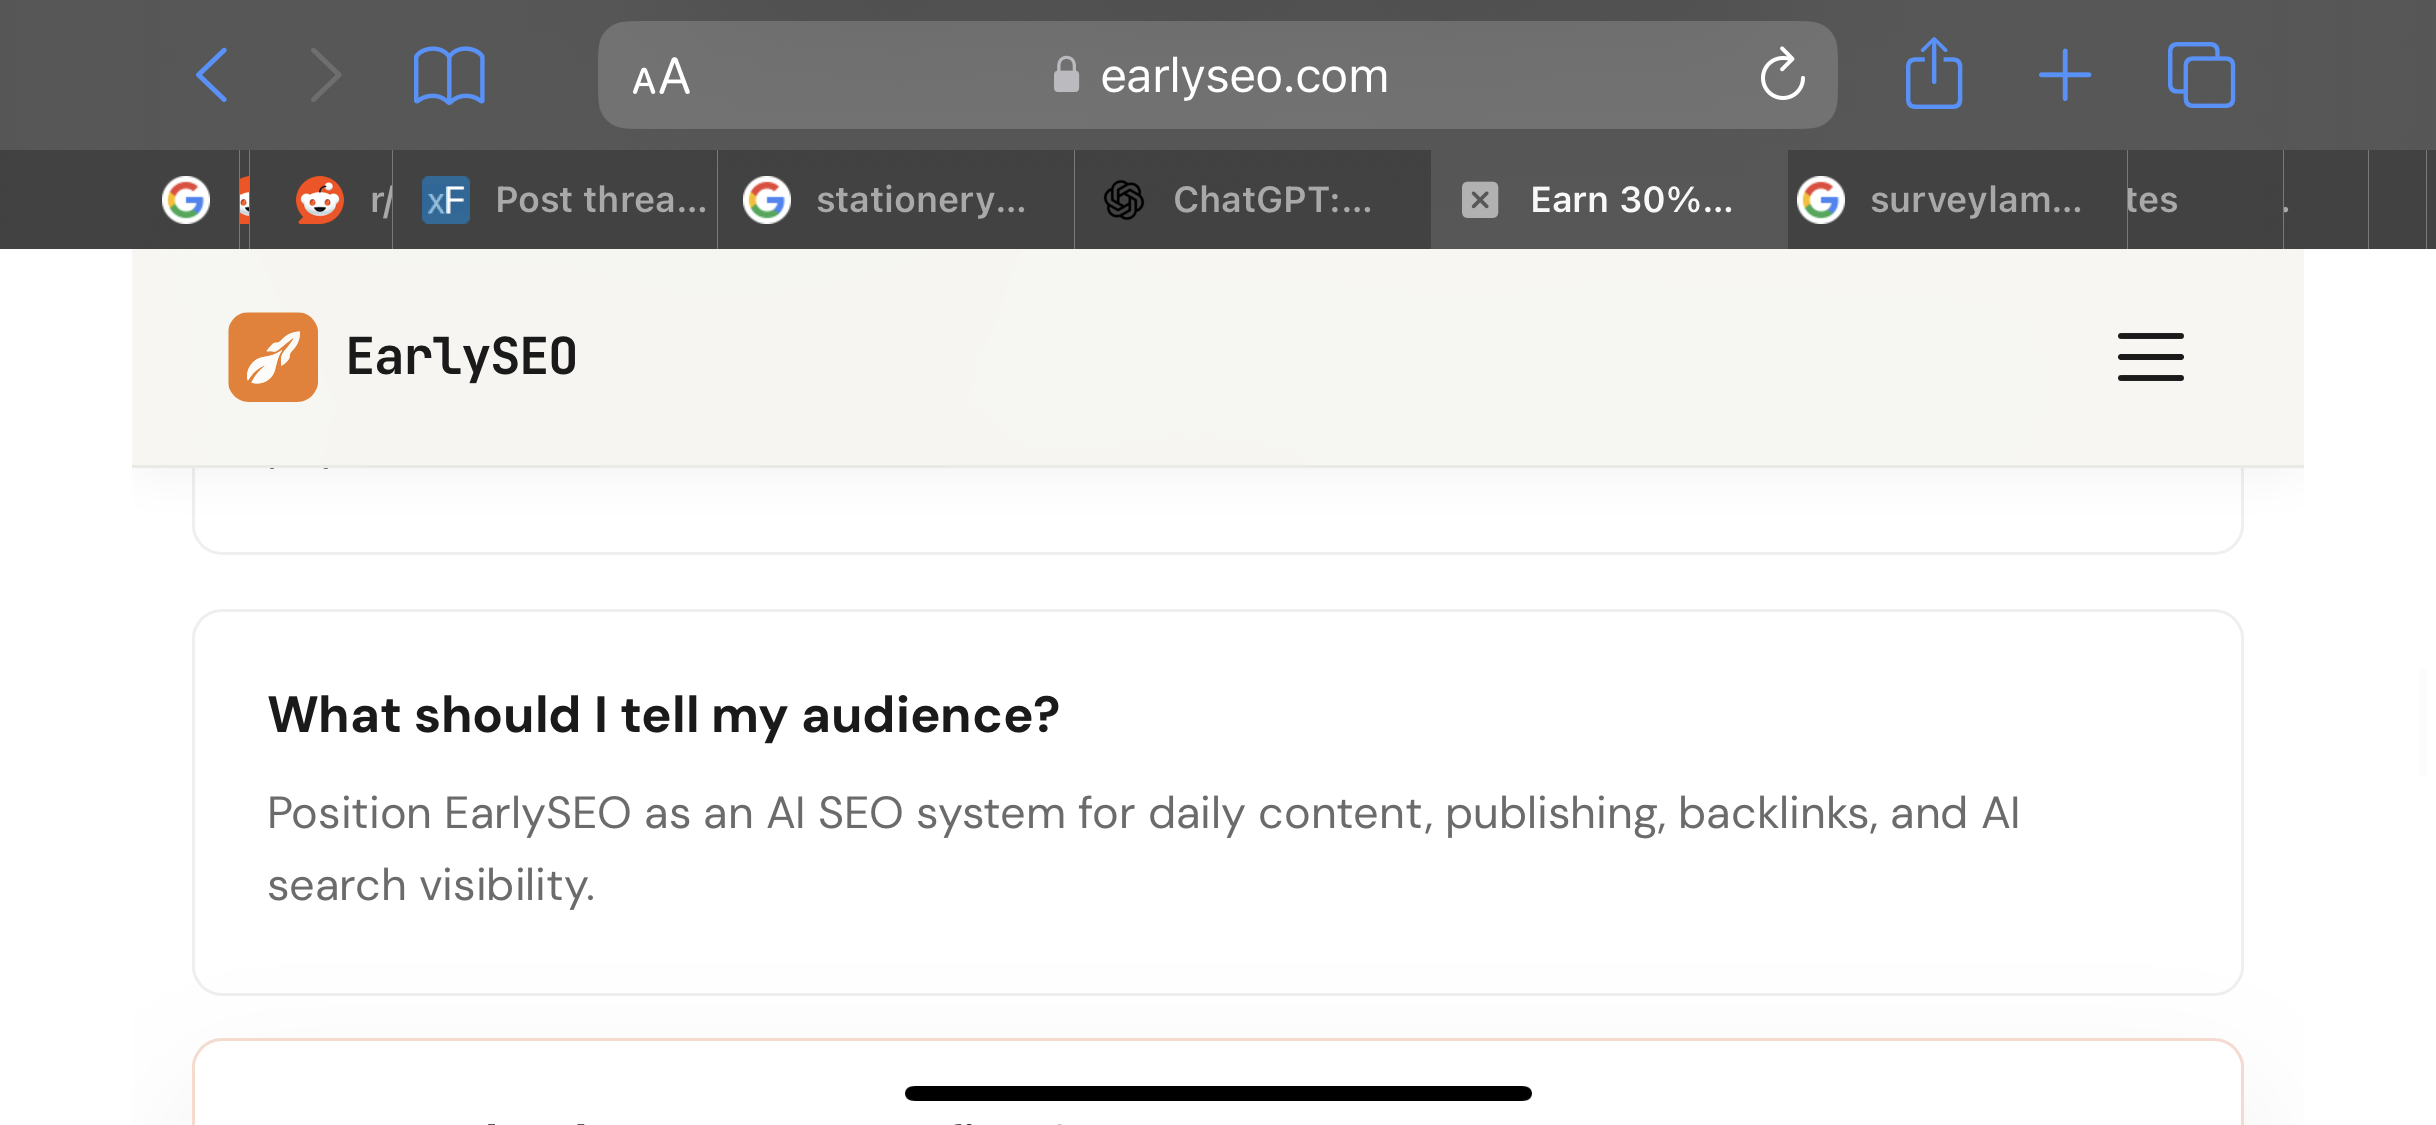2436x1125 pixels.
Task: Select the first Google tab
Action: click(186, 200)
